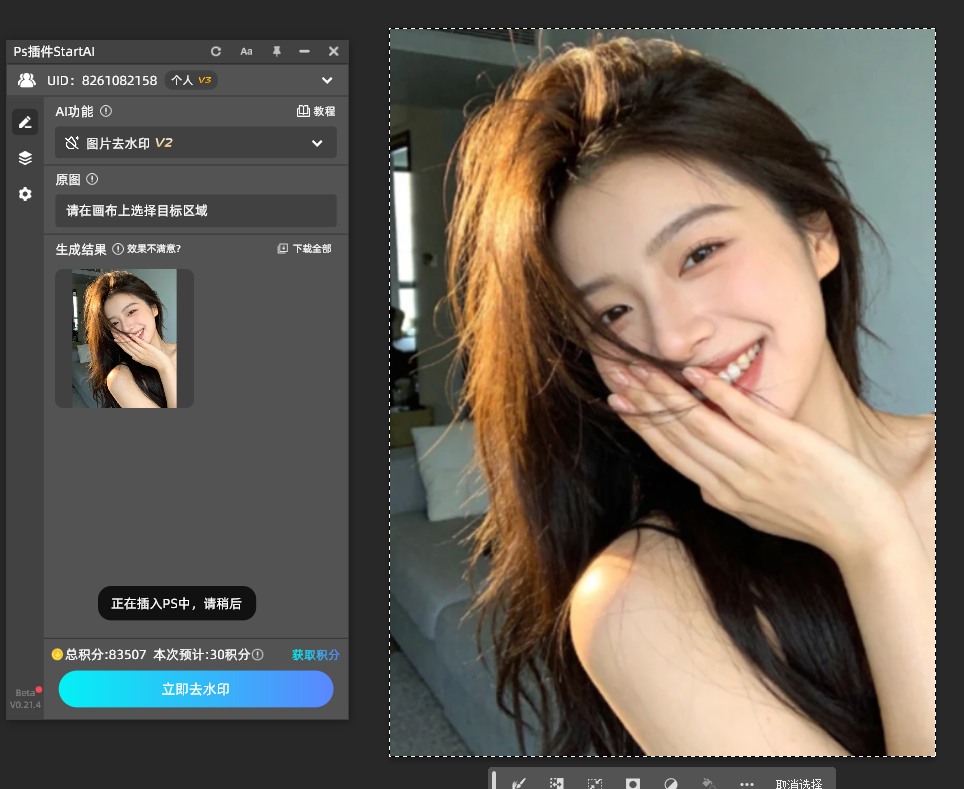Open the gear settings in sidebar

pos(25,194)
